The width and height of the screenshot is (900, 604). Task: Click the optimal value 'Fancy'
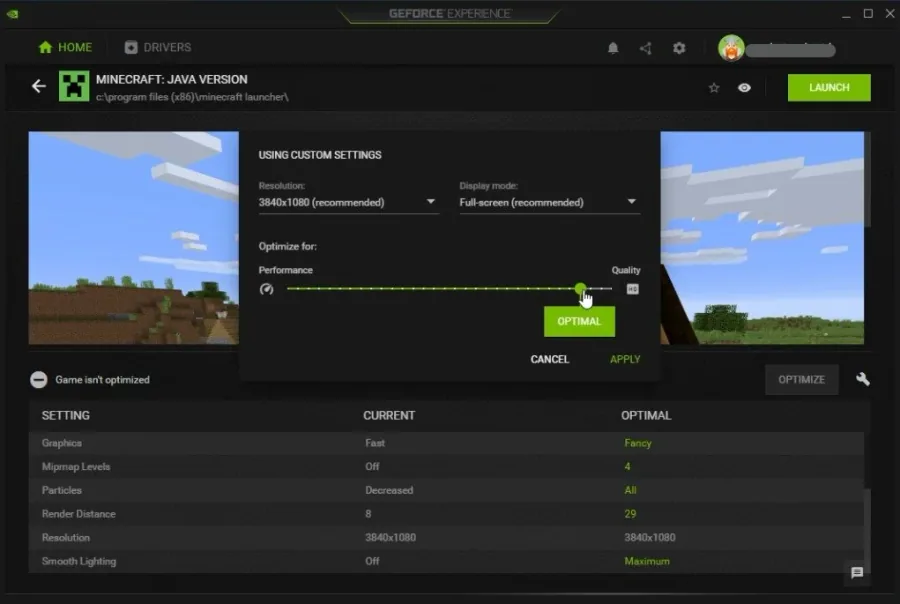[x=638, y=443]
